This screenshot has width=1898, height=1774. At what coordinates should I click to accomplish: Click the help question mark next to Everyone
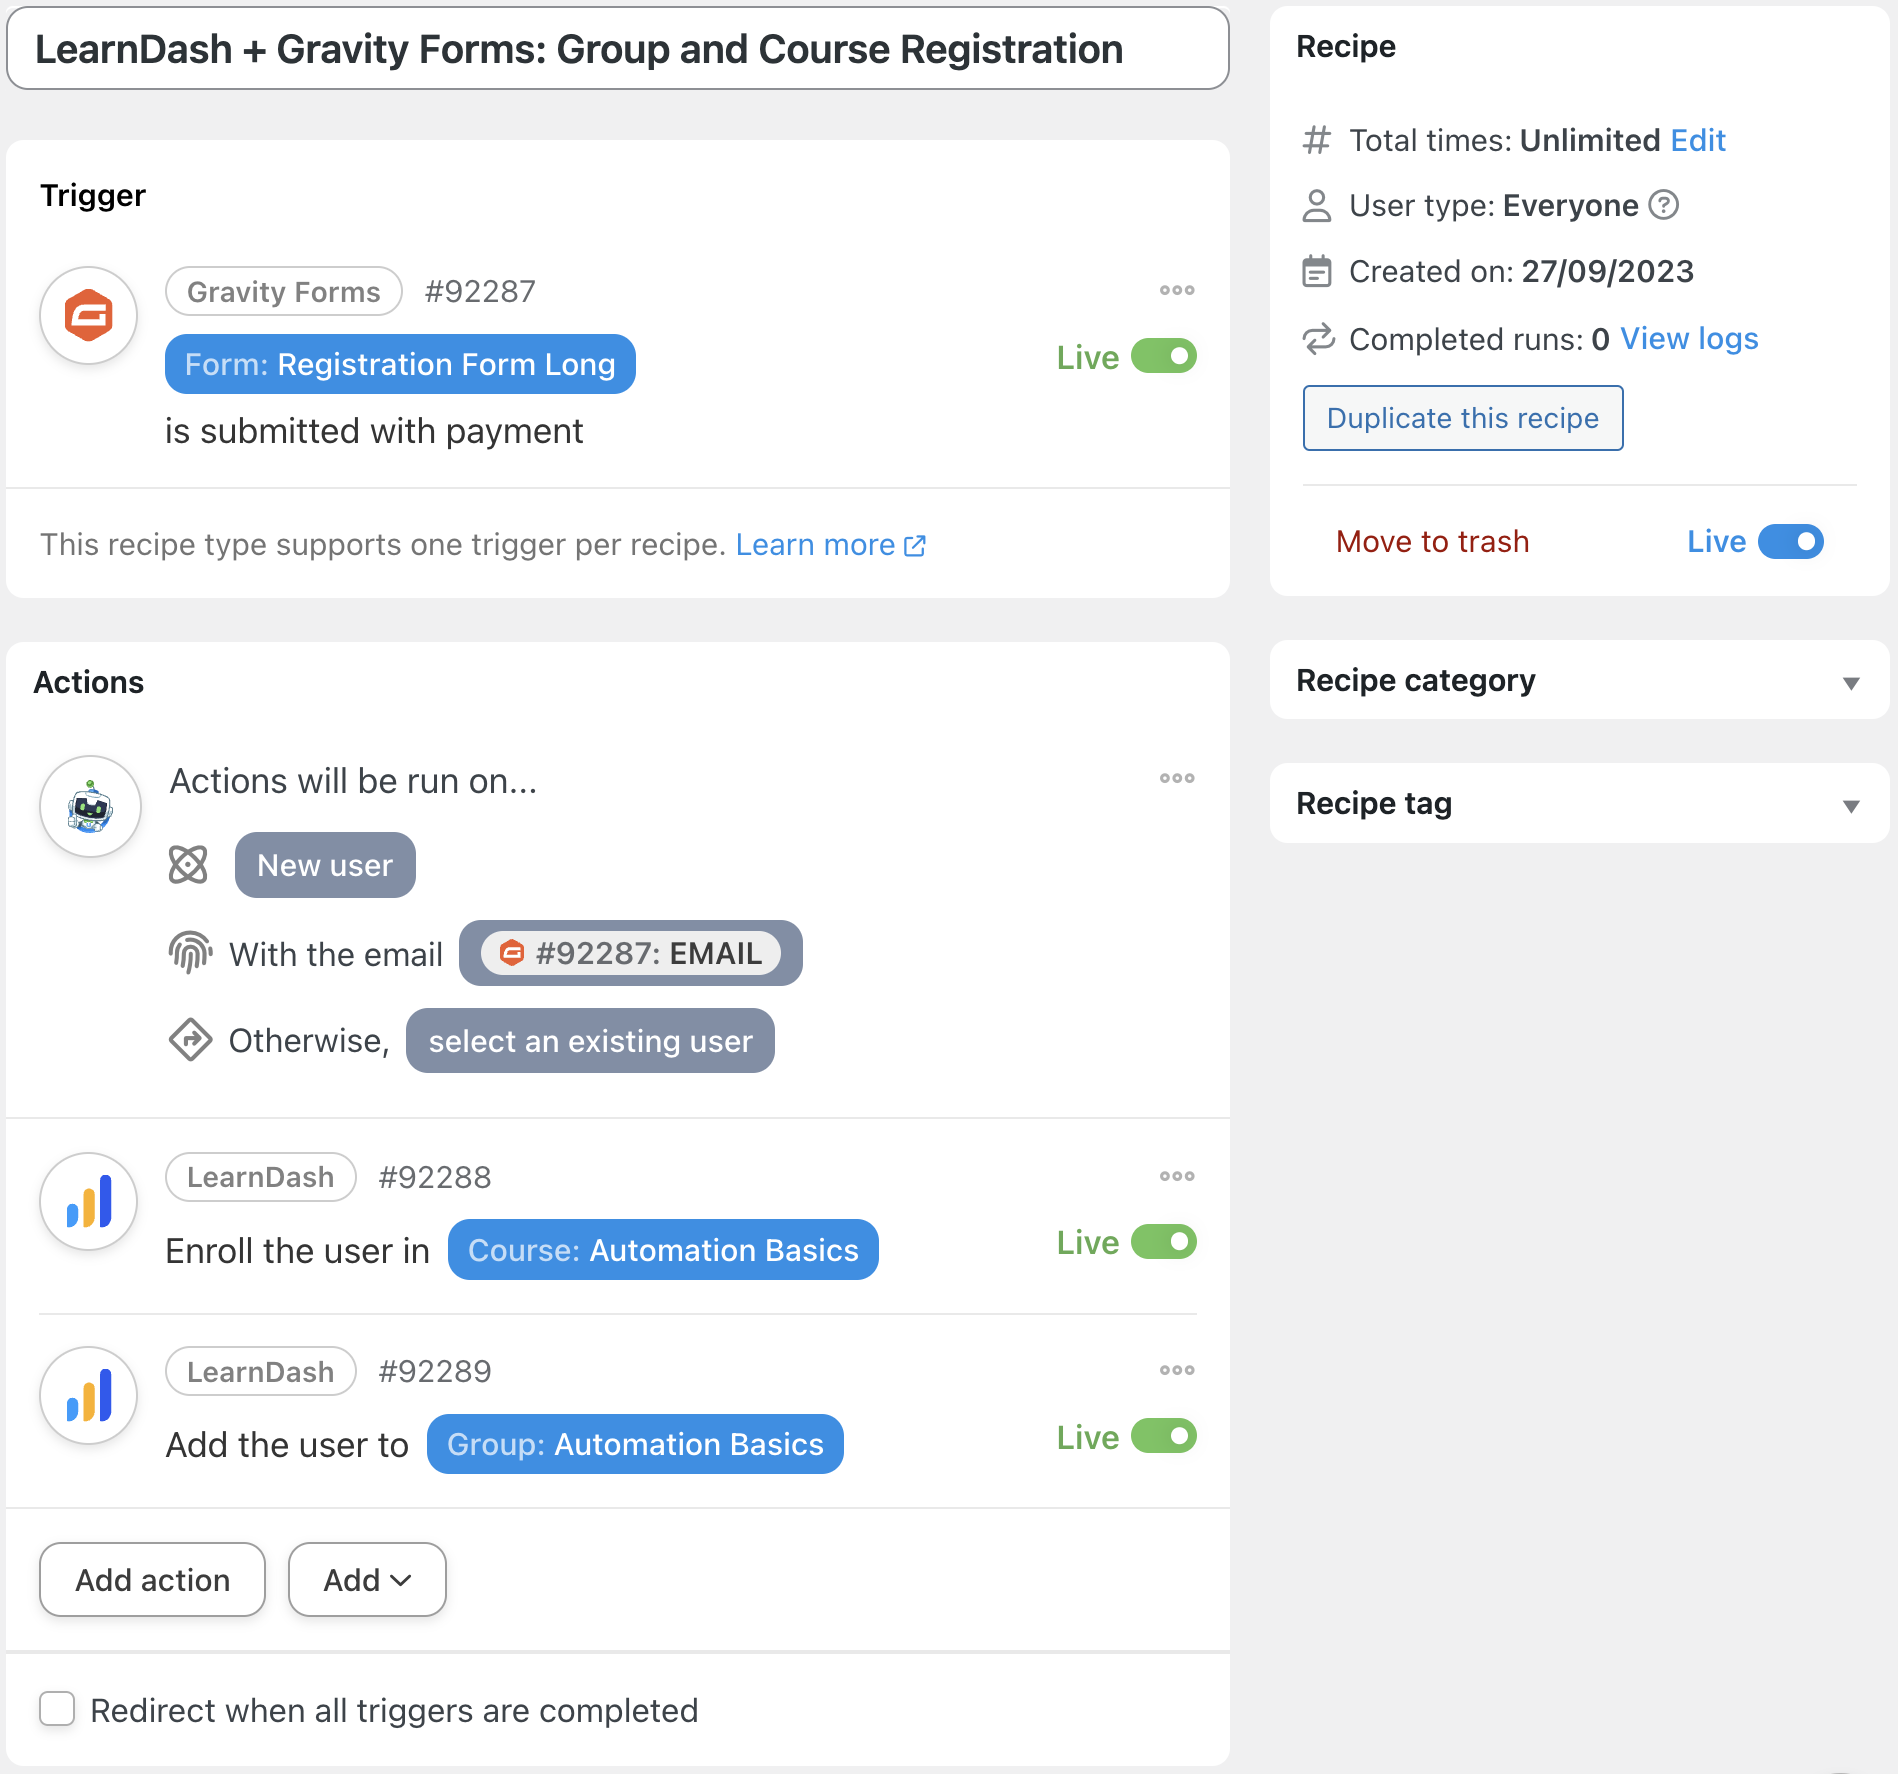(x=1663, y=205)
